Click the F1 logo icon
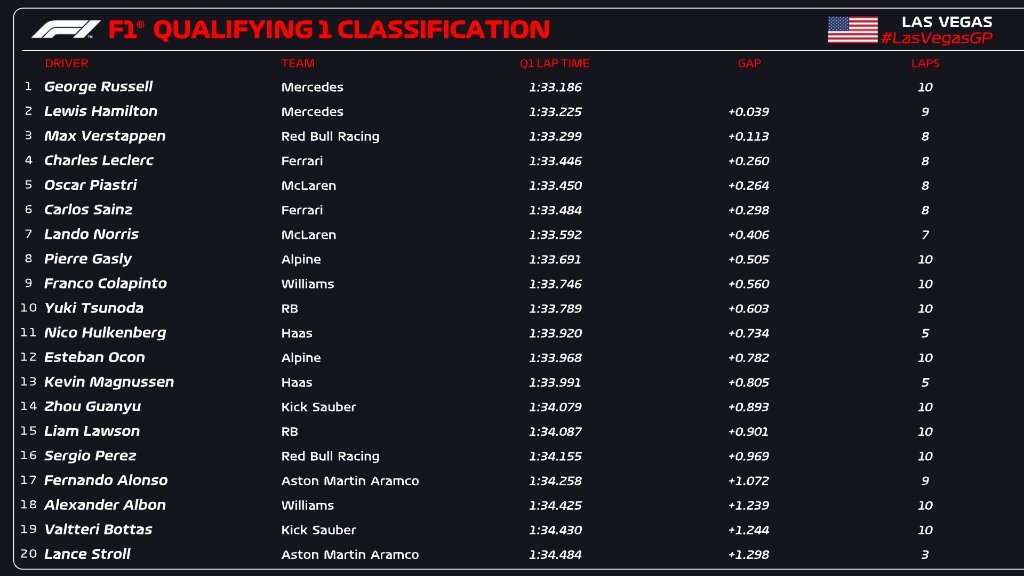The image size is (1024, 576). 66,30
